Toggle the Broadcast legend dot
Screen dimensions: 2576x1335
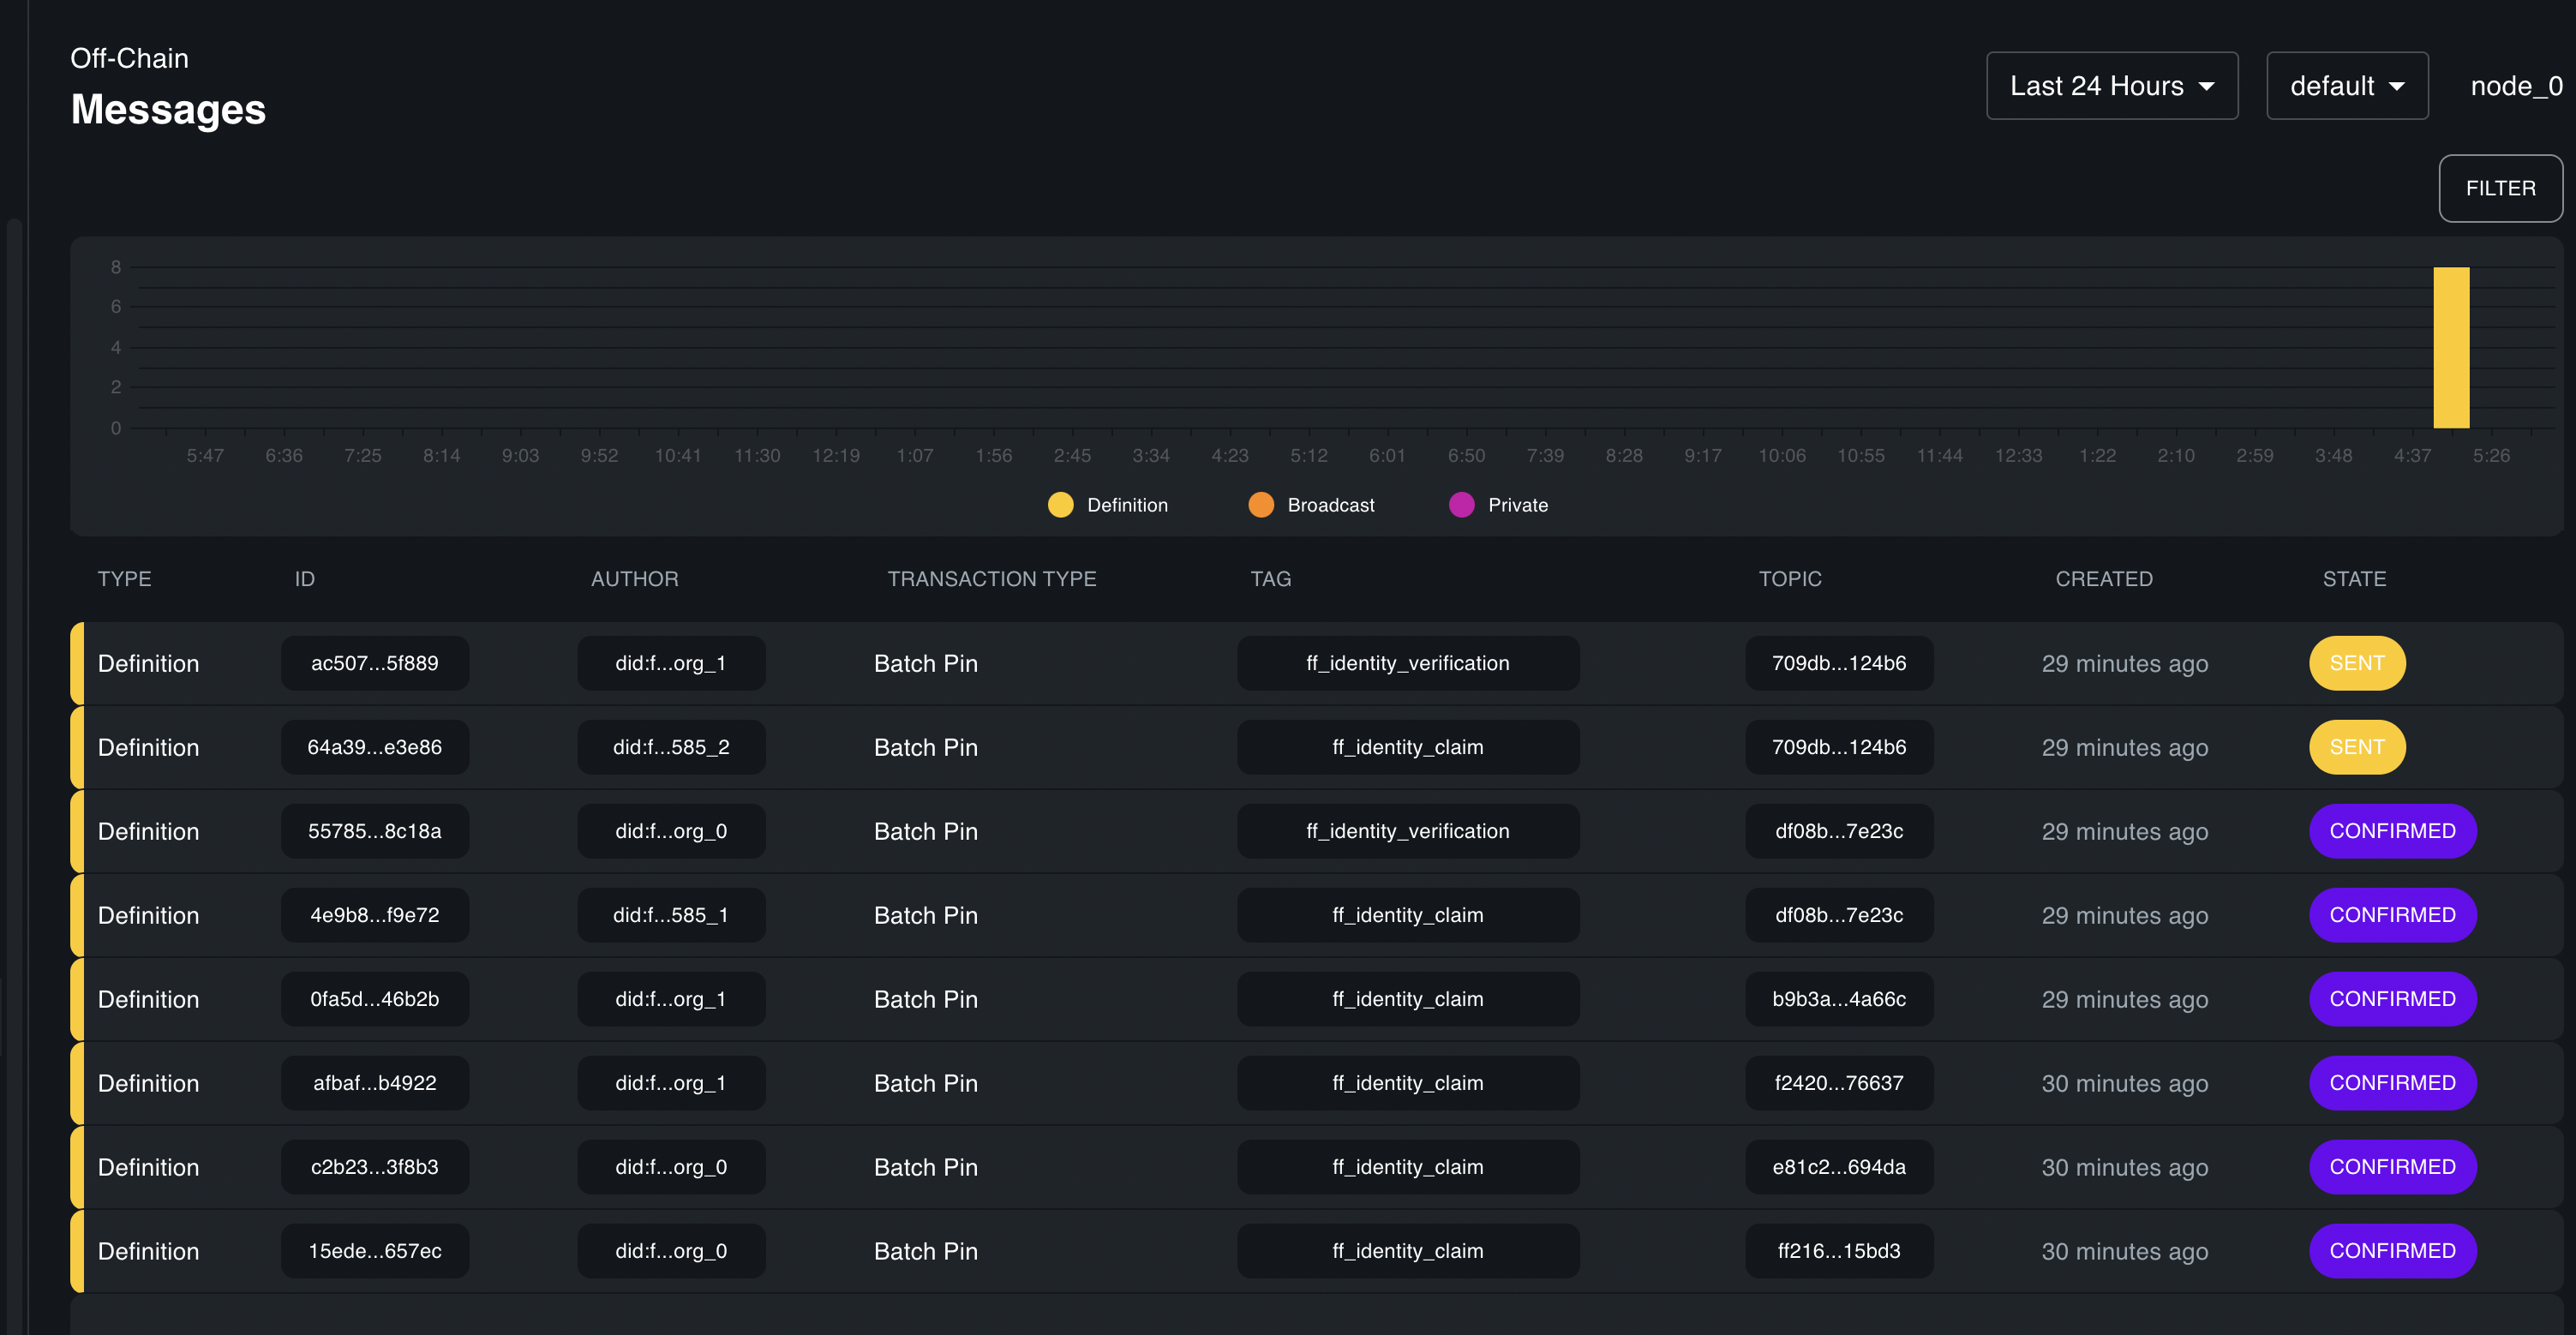tap(1260, 505)
